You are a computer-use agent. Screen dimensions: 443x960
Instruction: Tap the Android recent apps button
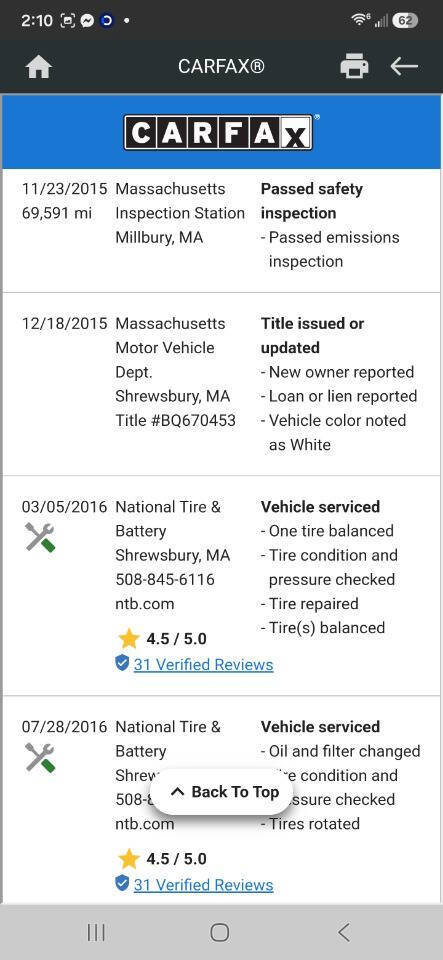96,932
